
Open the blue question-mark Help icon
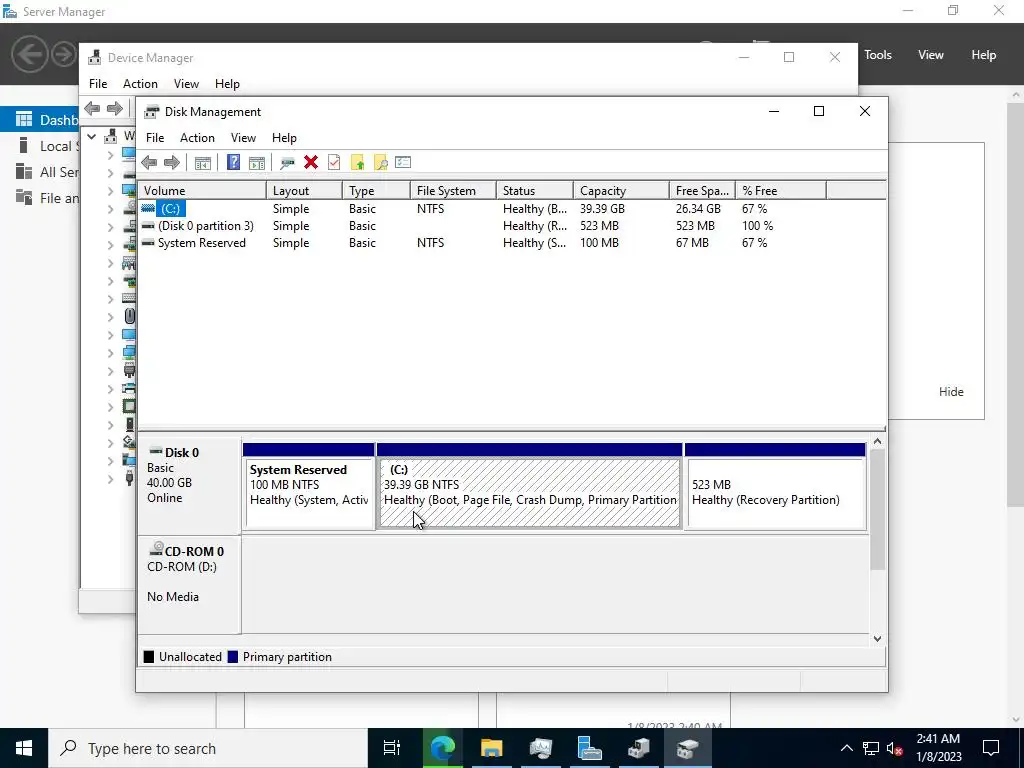233,163
